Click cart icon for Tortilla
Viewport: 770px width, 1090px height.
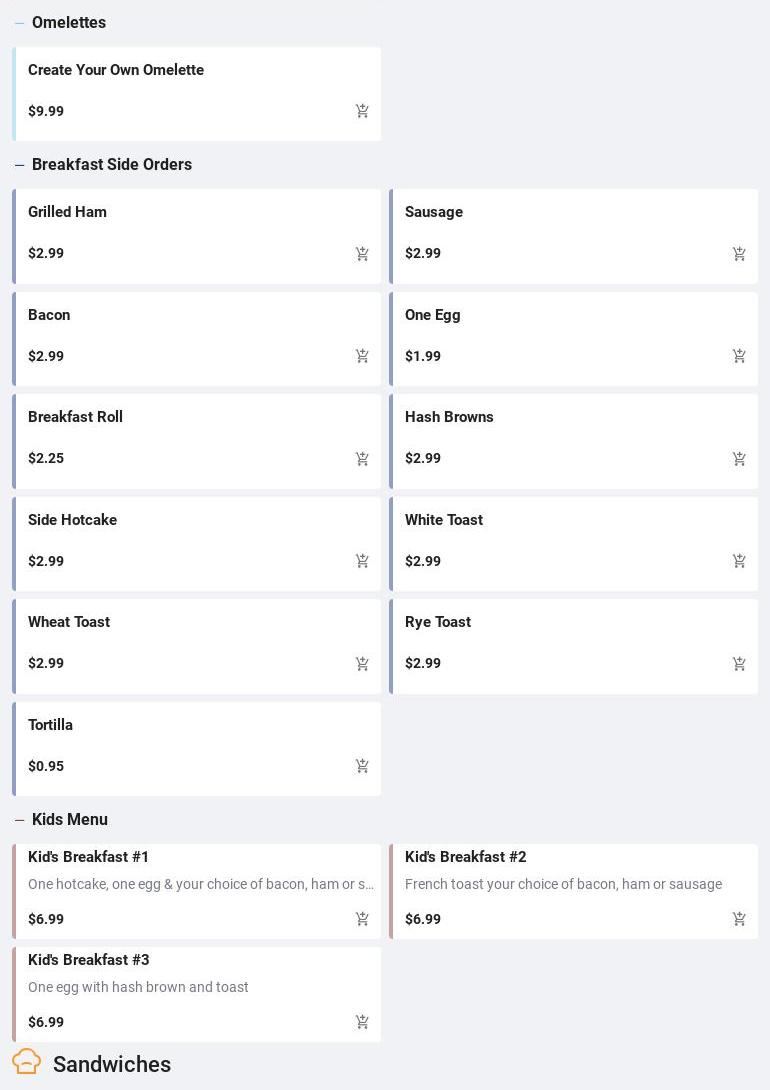(362, 766)
